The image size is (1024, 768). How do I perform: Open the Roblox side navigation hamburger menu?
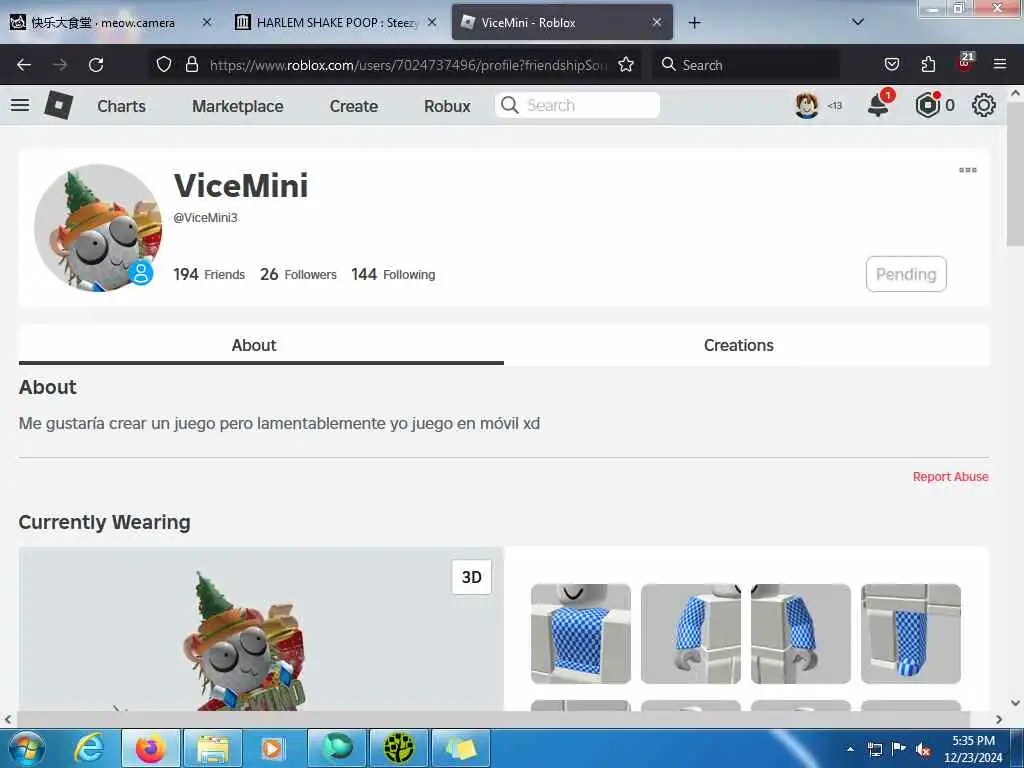(x=20, y=105)
